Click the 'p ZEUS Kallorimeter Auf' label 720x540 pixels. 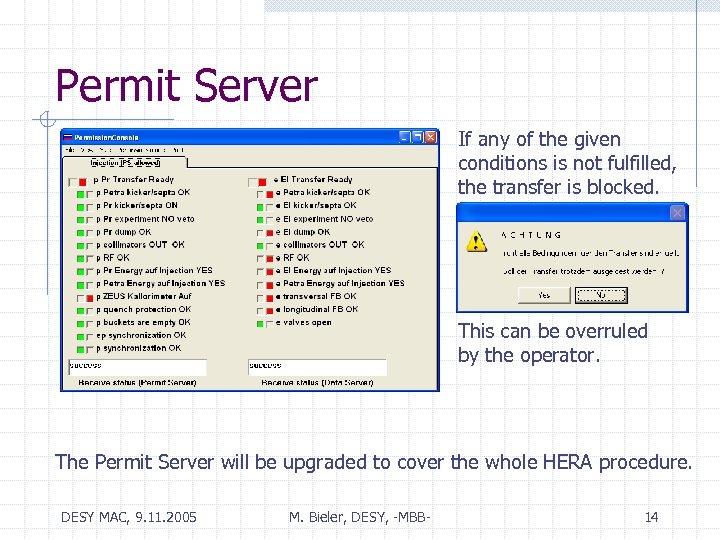[x=144, y=296]
